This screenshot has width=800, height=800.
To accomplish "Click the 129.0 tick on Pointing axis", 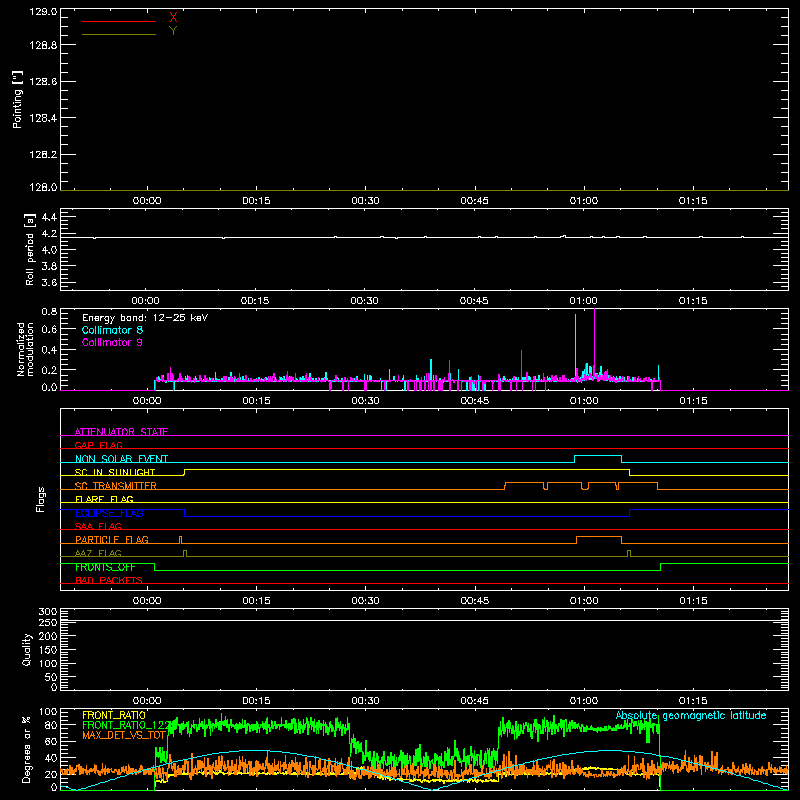I will pyautogui.click(x=43, y=11).
